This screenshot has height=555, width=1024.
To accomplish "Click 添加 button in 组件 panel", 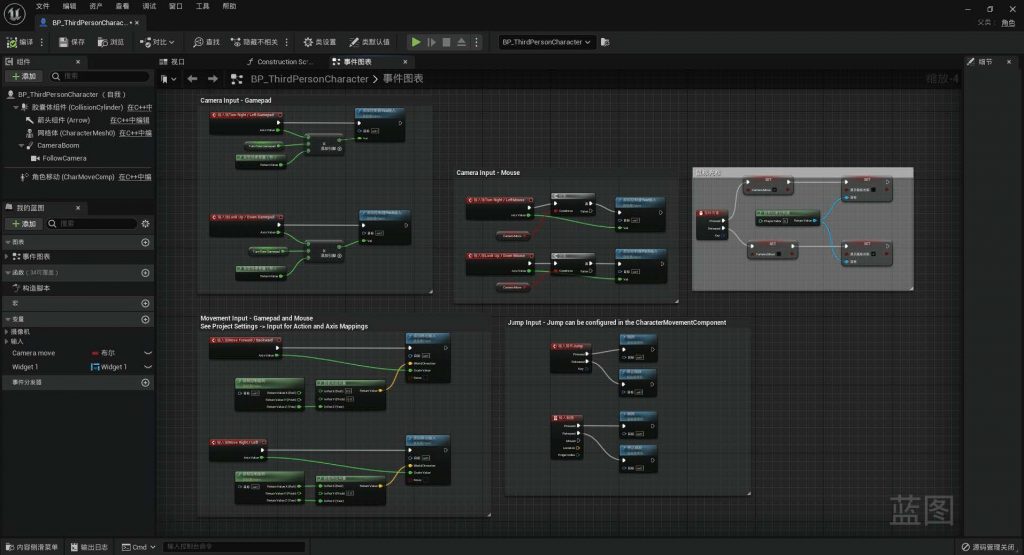I will (24, 76).
